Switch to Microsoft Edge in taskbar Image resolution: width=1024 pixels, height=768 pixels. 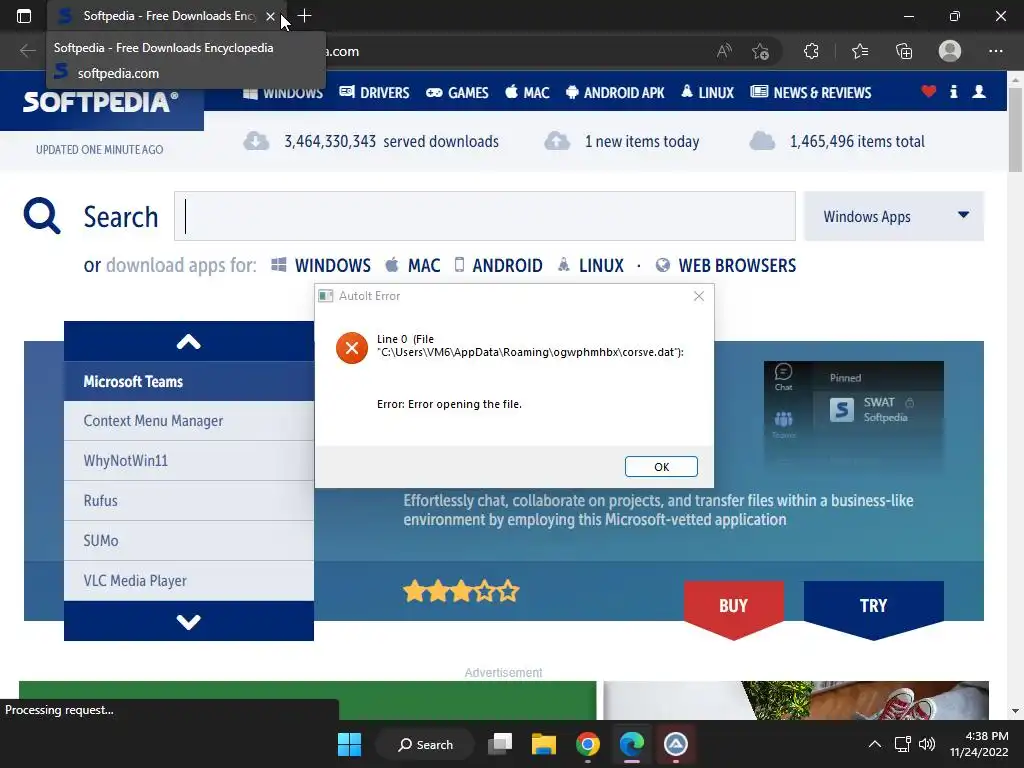click(x=632, y=744)
